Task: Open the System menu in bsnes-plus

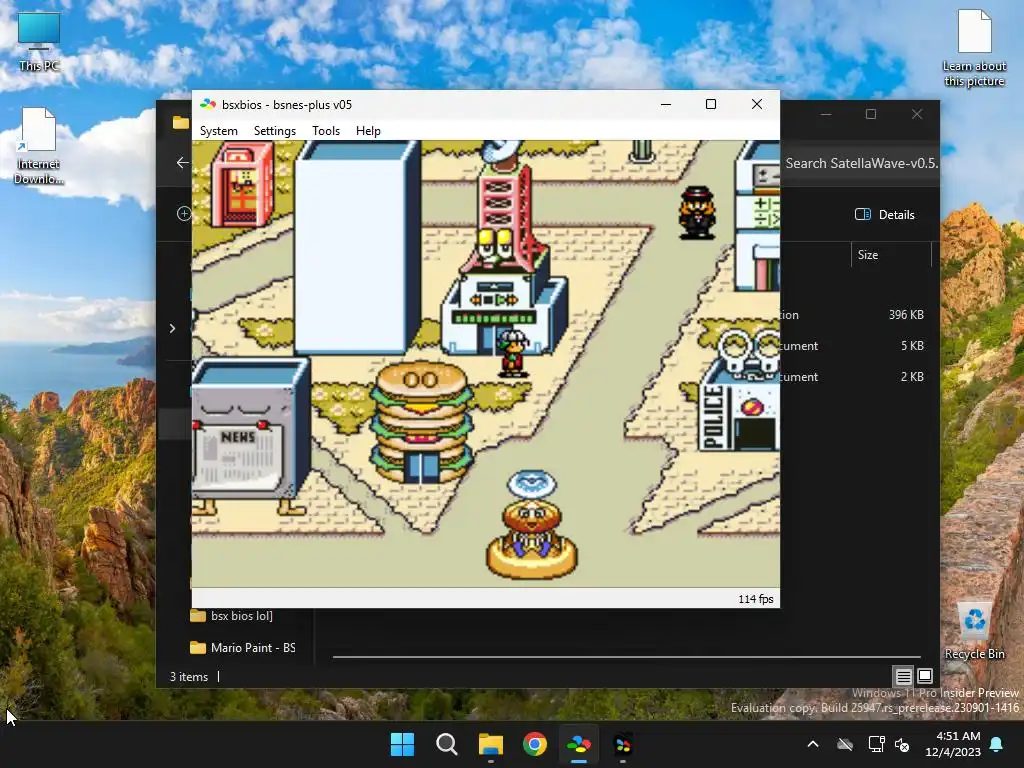Action: (218, 131)
